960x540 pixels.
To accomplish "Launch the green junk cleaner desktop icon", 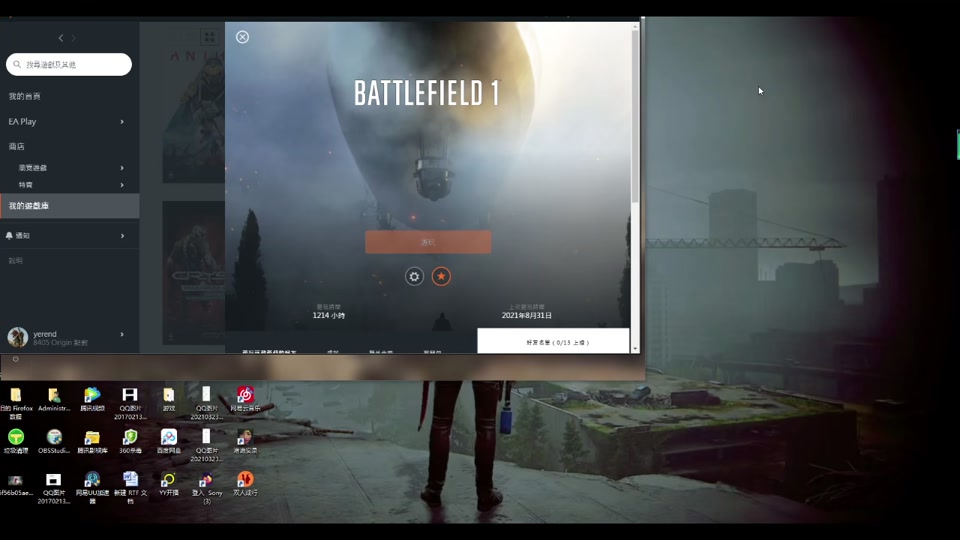I will (16, 441).
